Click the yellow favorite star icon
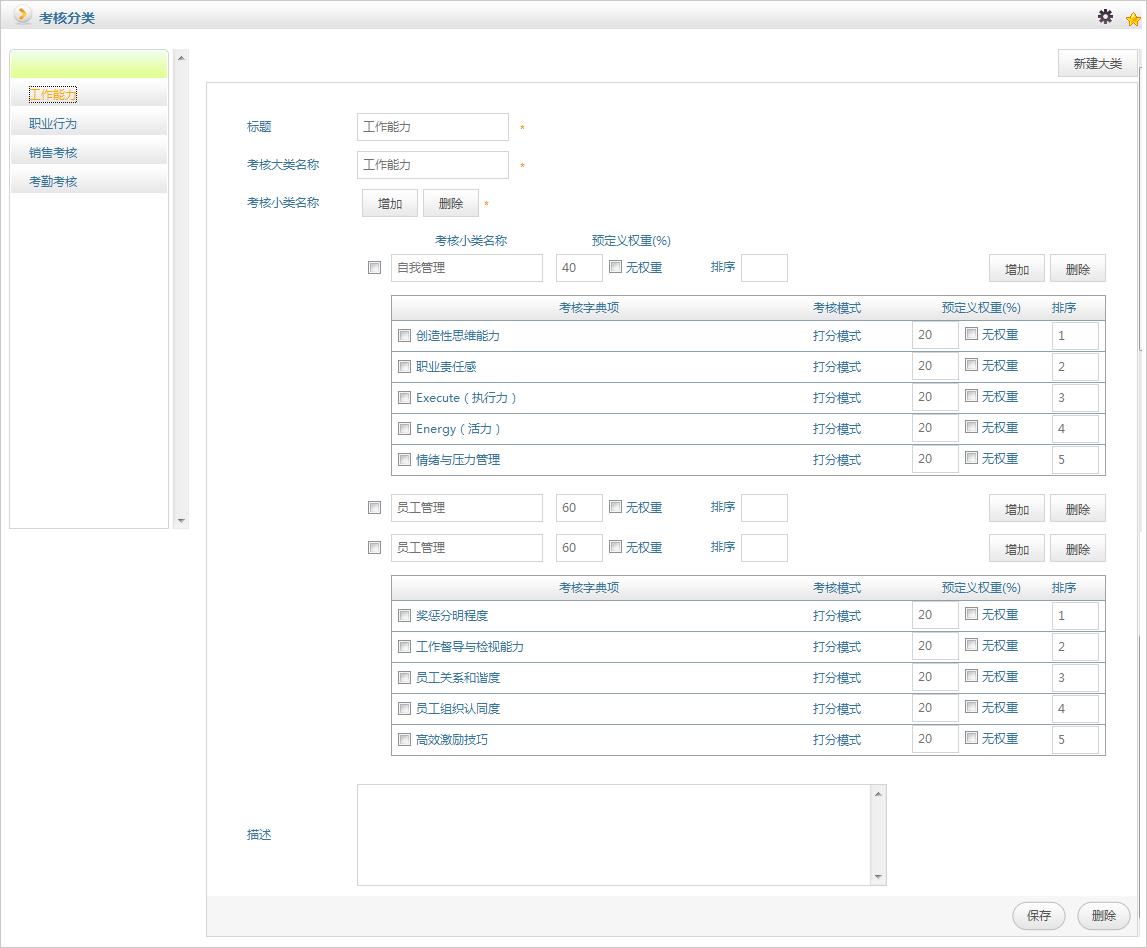 pos(1132,18)
